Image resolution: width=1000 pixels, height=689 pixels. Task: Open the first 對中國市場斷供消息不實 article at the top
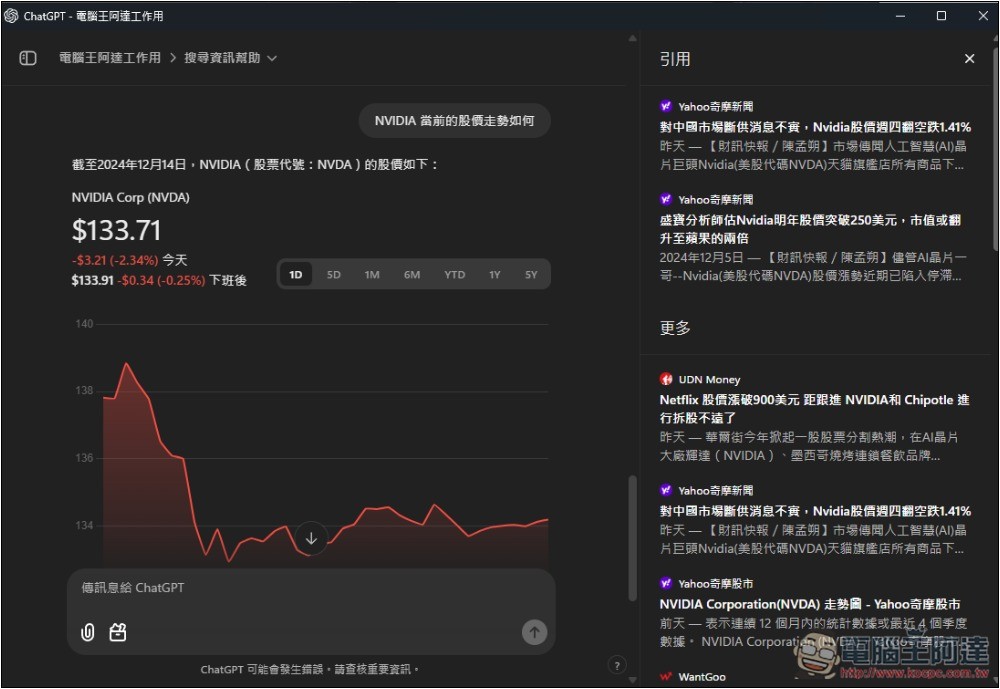coord(815,127)
